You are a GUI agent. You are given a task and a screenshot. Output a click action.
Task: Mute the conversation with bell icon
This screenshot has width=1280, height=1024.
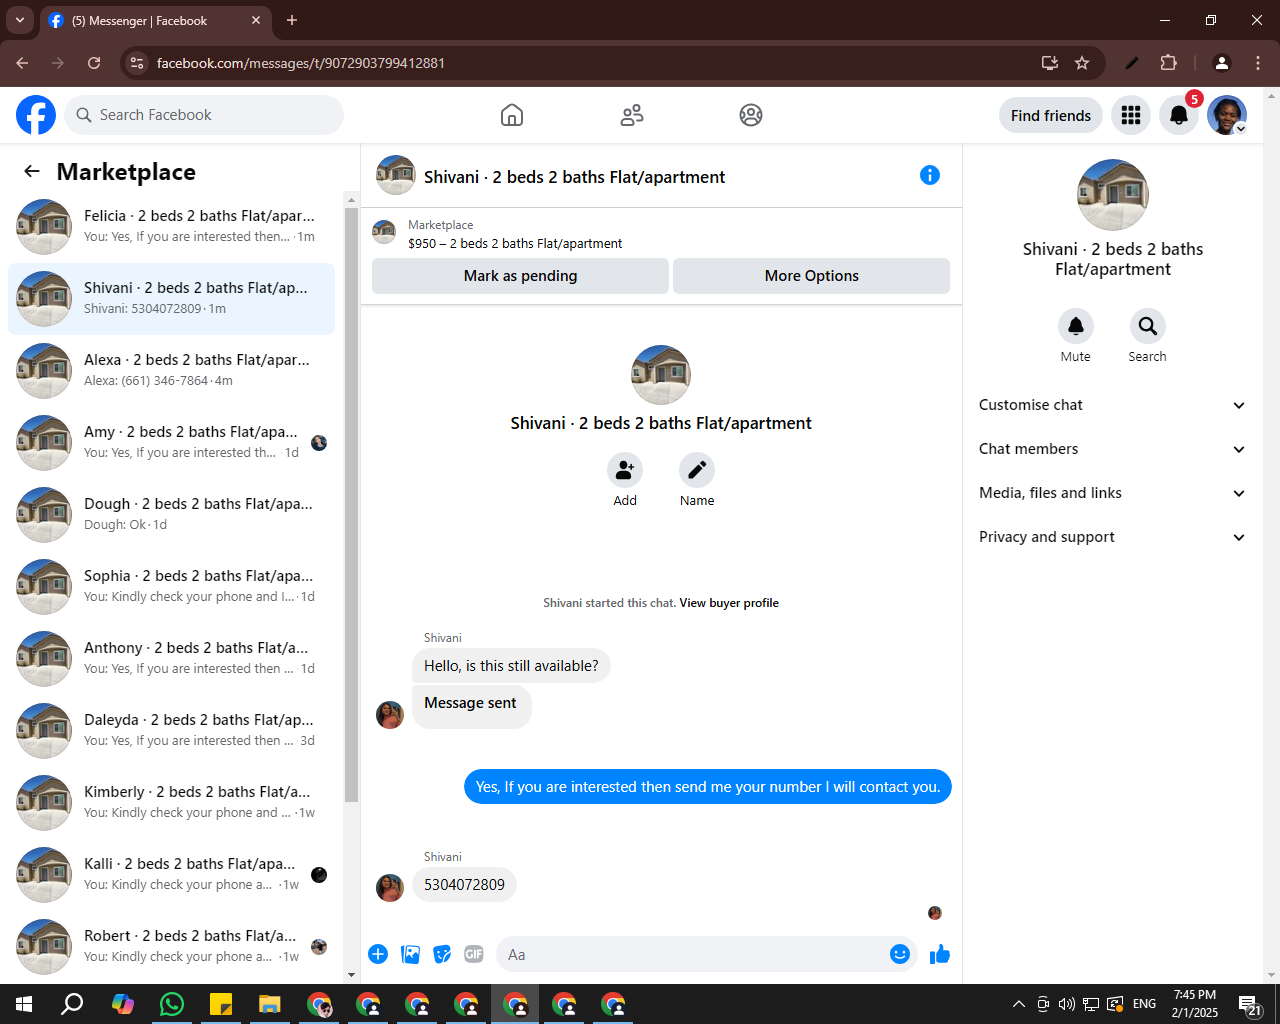pyautogui.click(x=1076, y=326)
